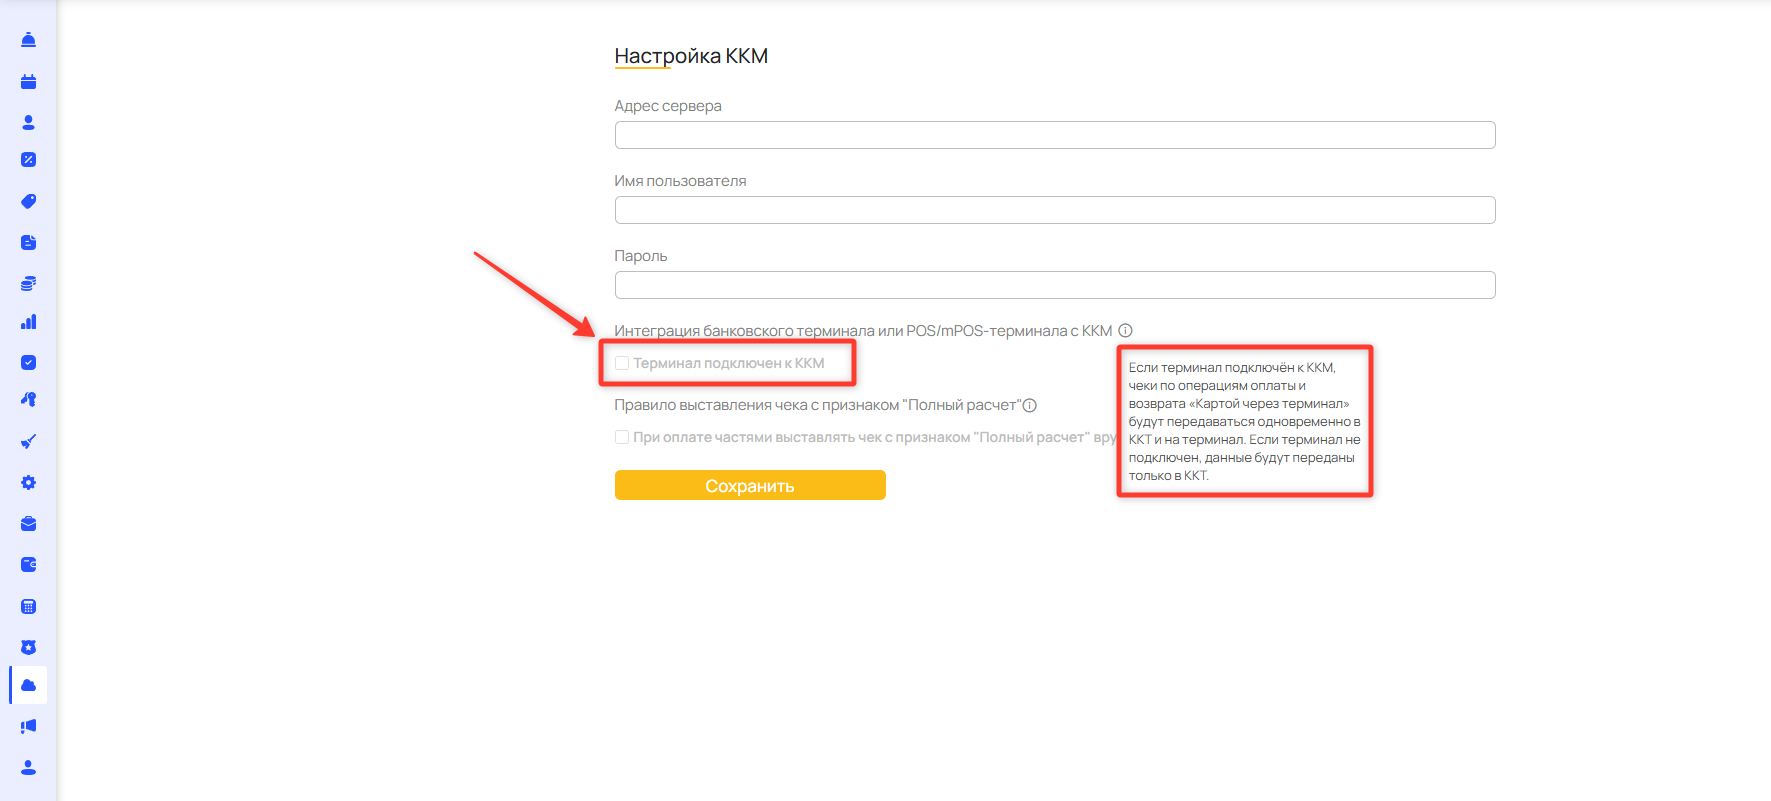The image size is (1771, 801).
Task: Open the wallet sidebar icon
Action: 28,565
